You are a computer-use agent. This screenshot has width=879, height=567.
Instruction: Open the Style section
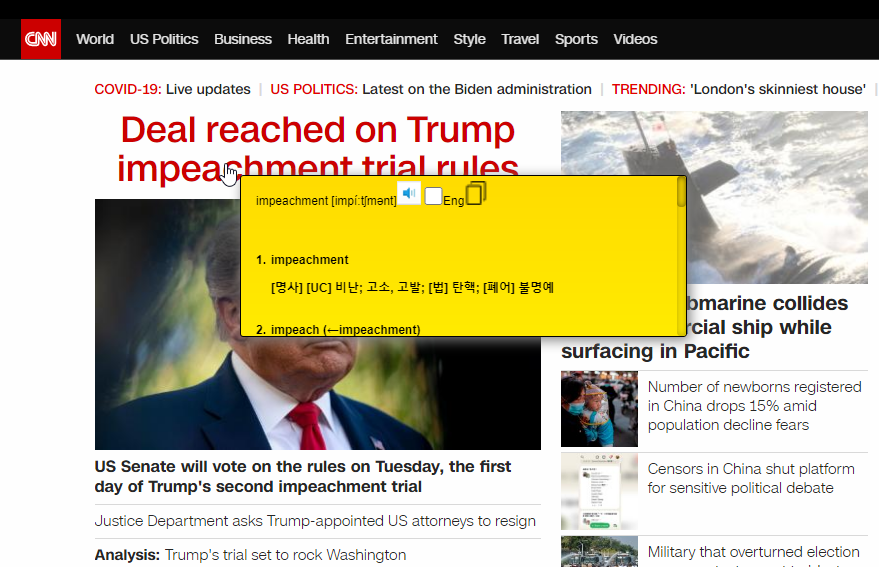tap(469, 39)
